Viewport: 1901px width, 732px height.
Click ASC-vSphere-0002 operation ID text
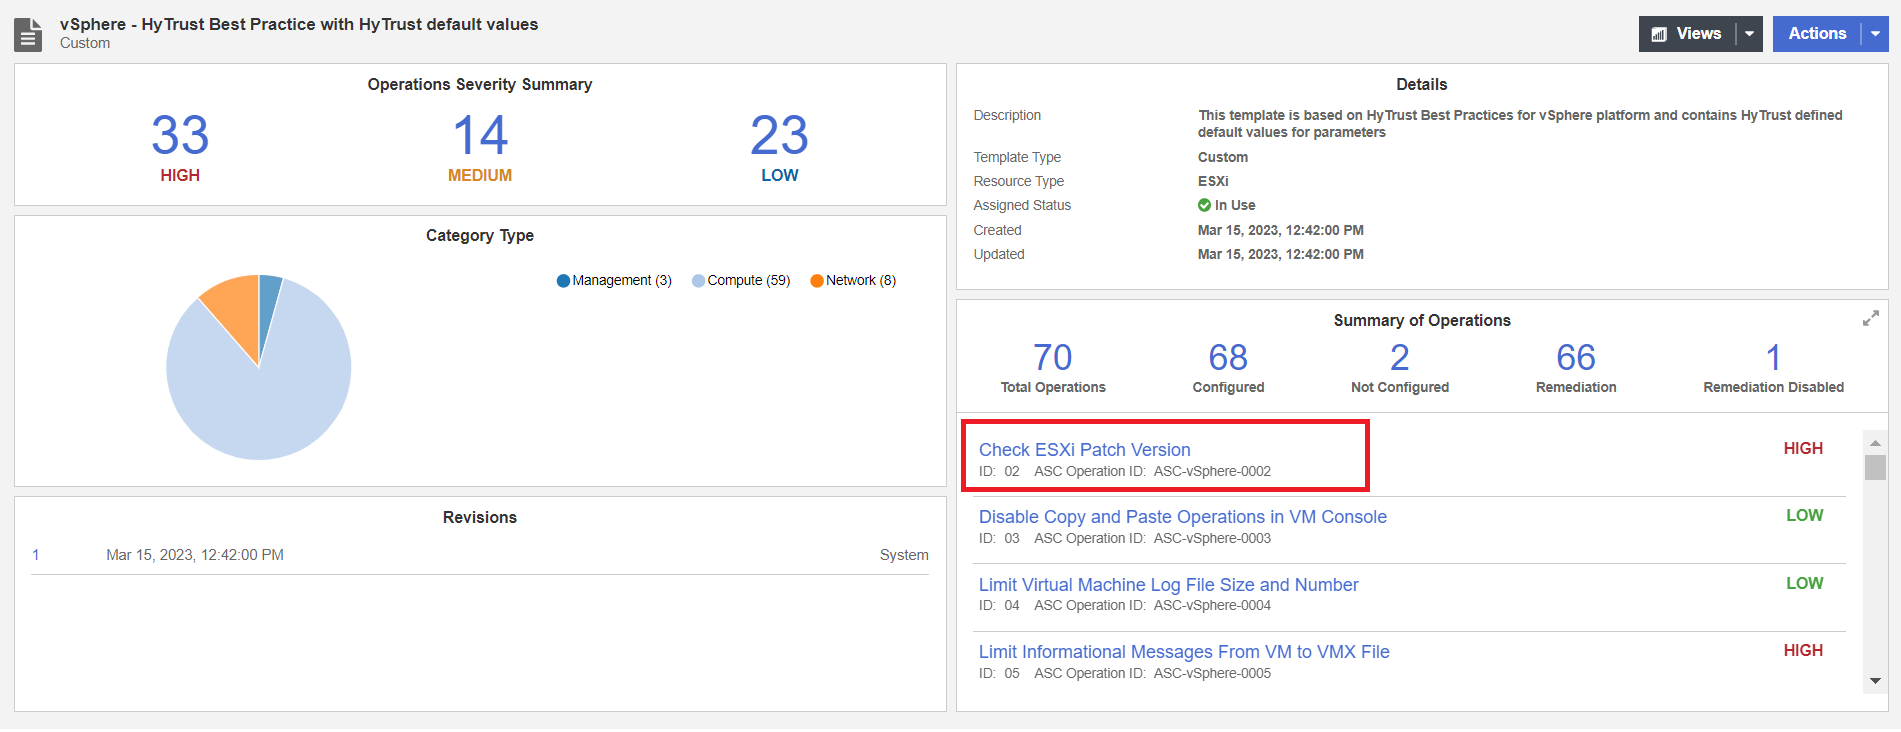pos(1212,472)
